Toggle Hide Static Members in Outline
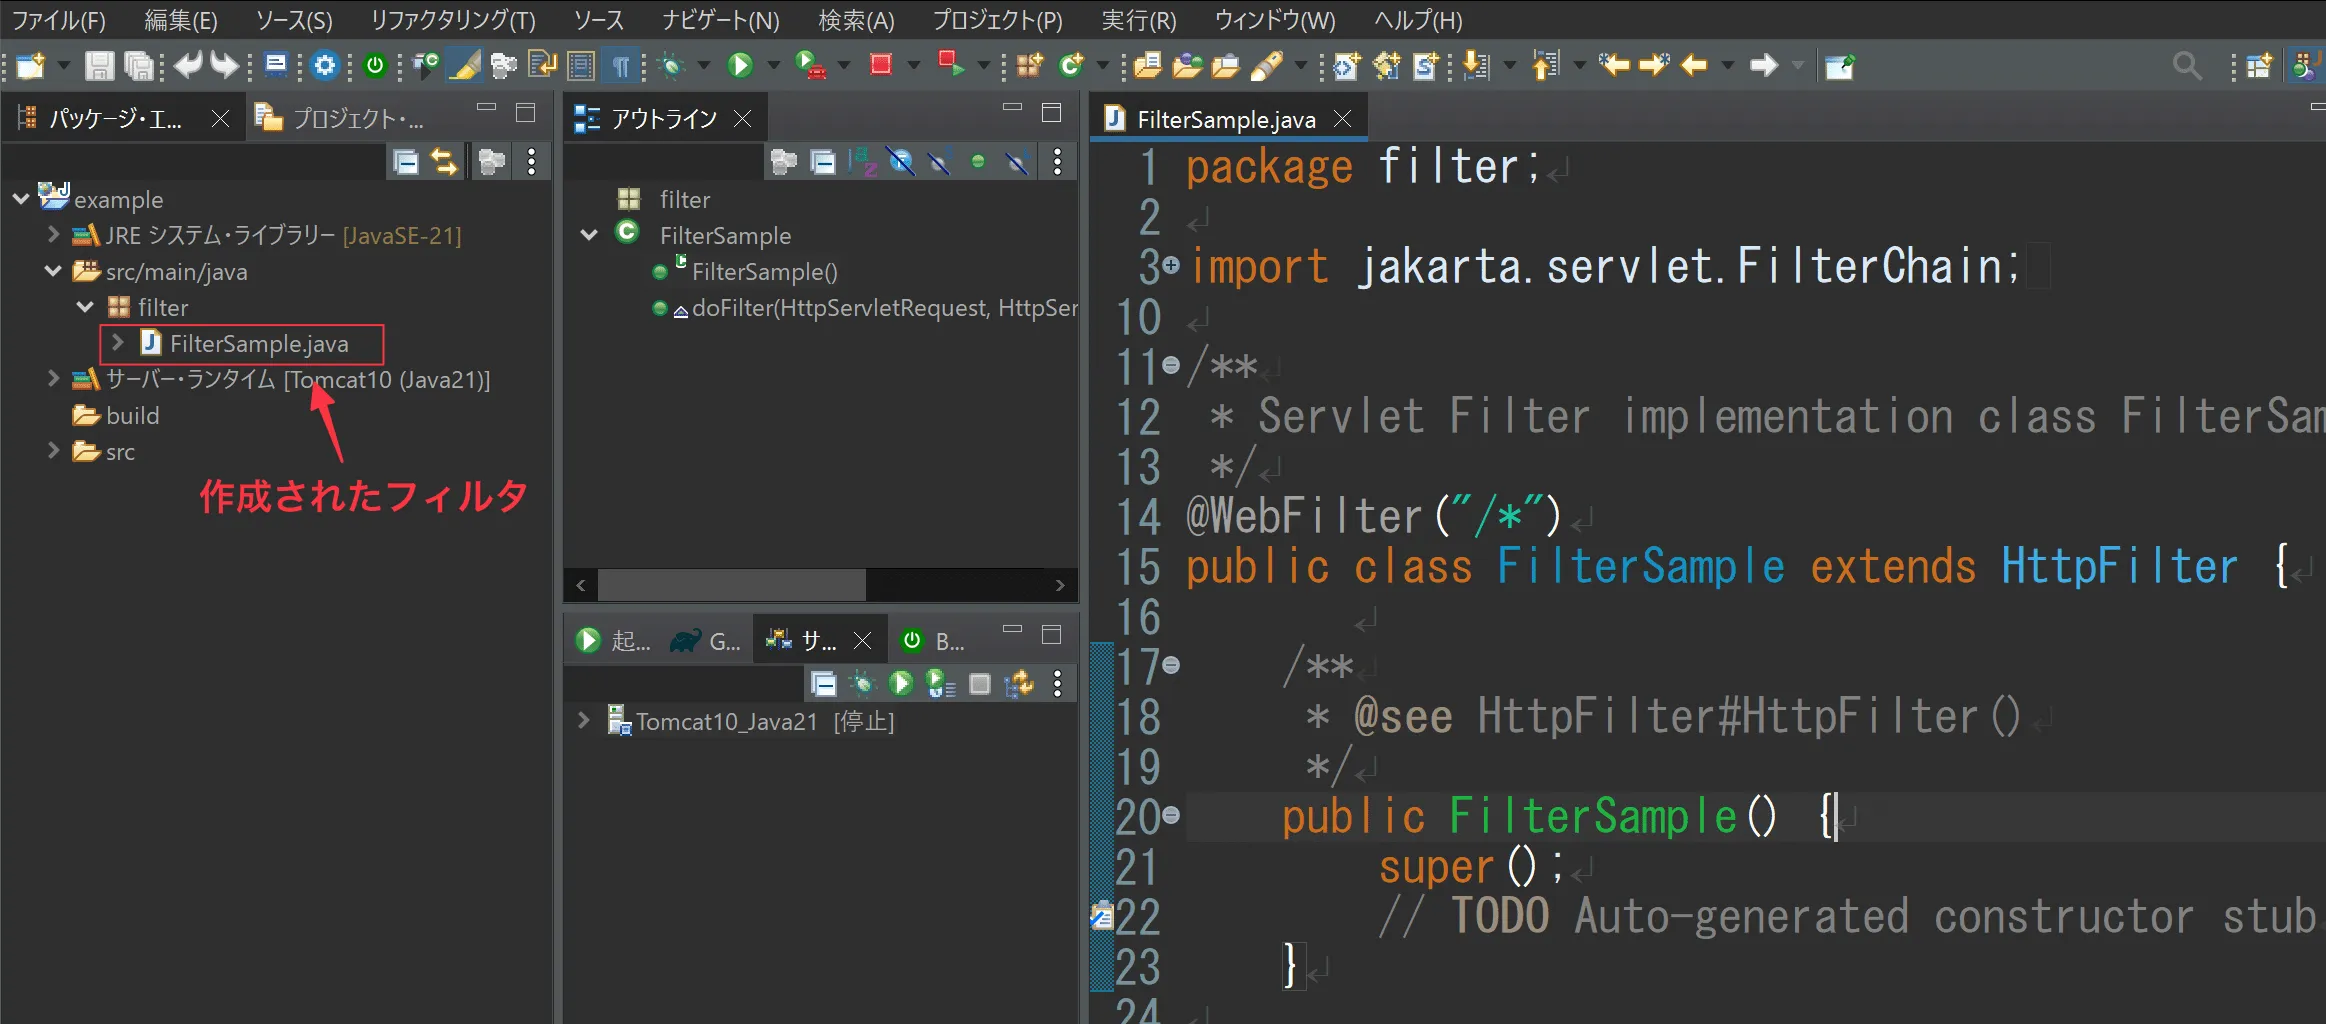2326x1024 pixels. coord(940,162)
